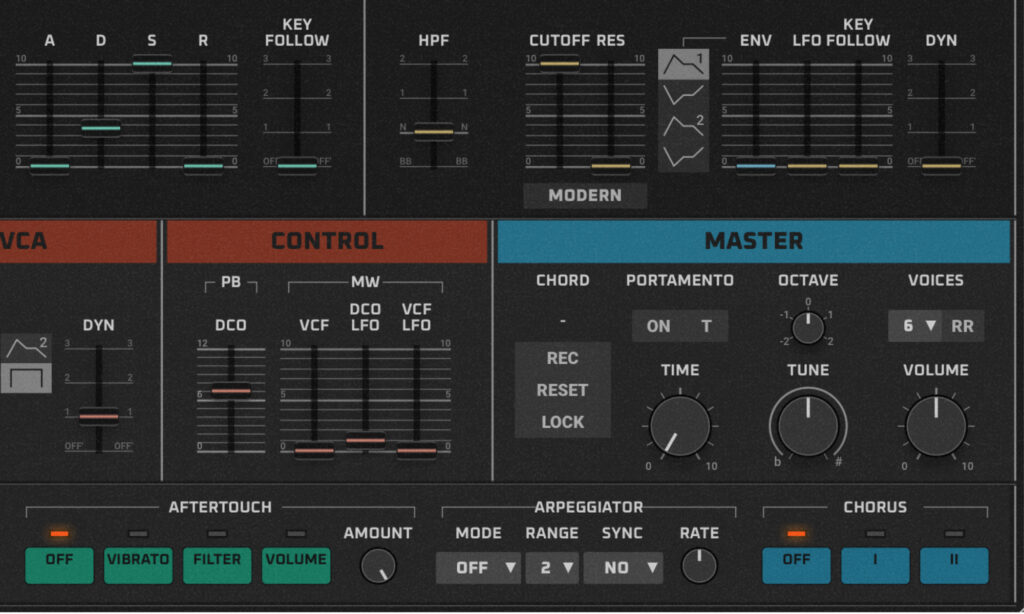Viewport: 1024px width, 614px height.
Task: Select the envelope 1 shape icon
Action: pos(683,62)
